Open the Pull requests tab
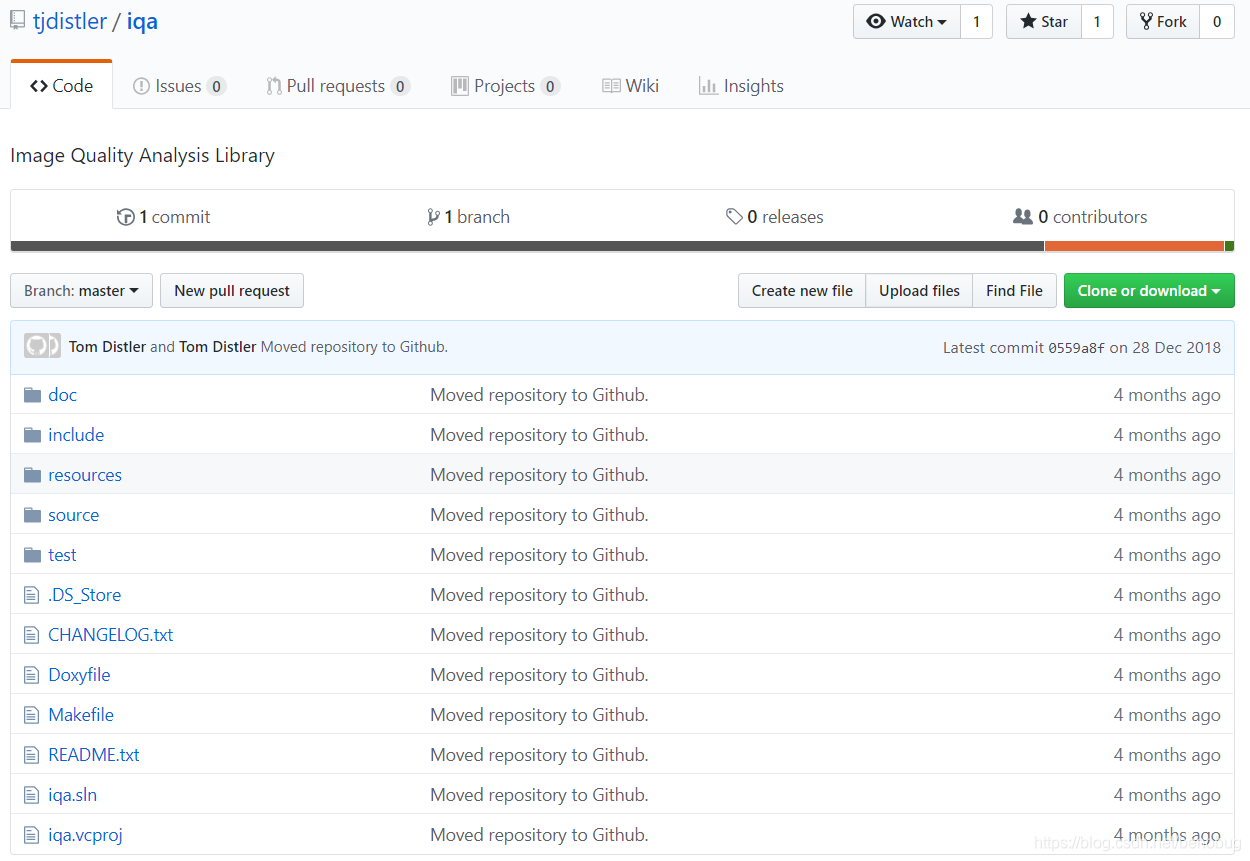This screenshot has width=1250, height=861. coord(338,86)
